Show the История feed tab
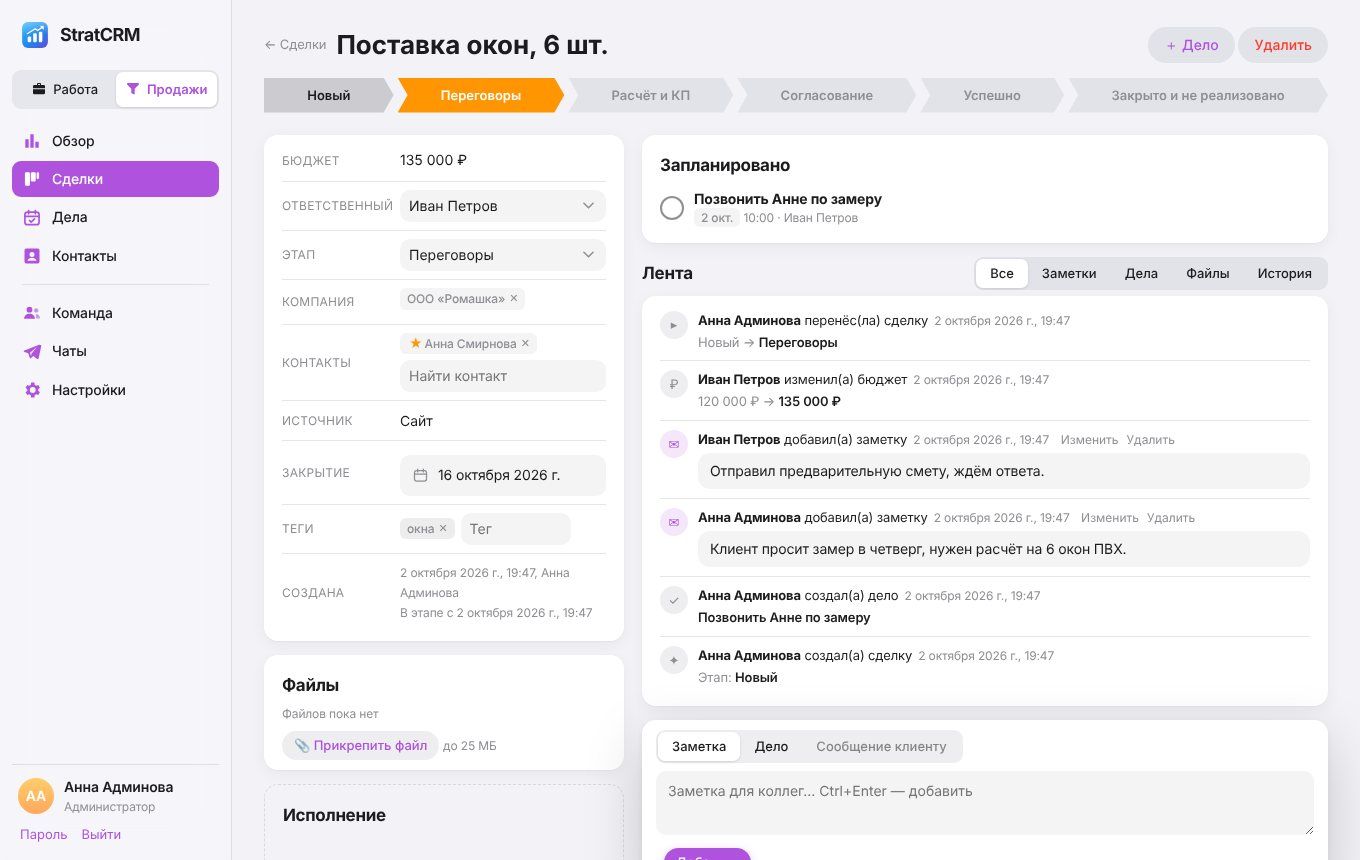This screenshot has height=860, width=1360. tap(1285, 273)
